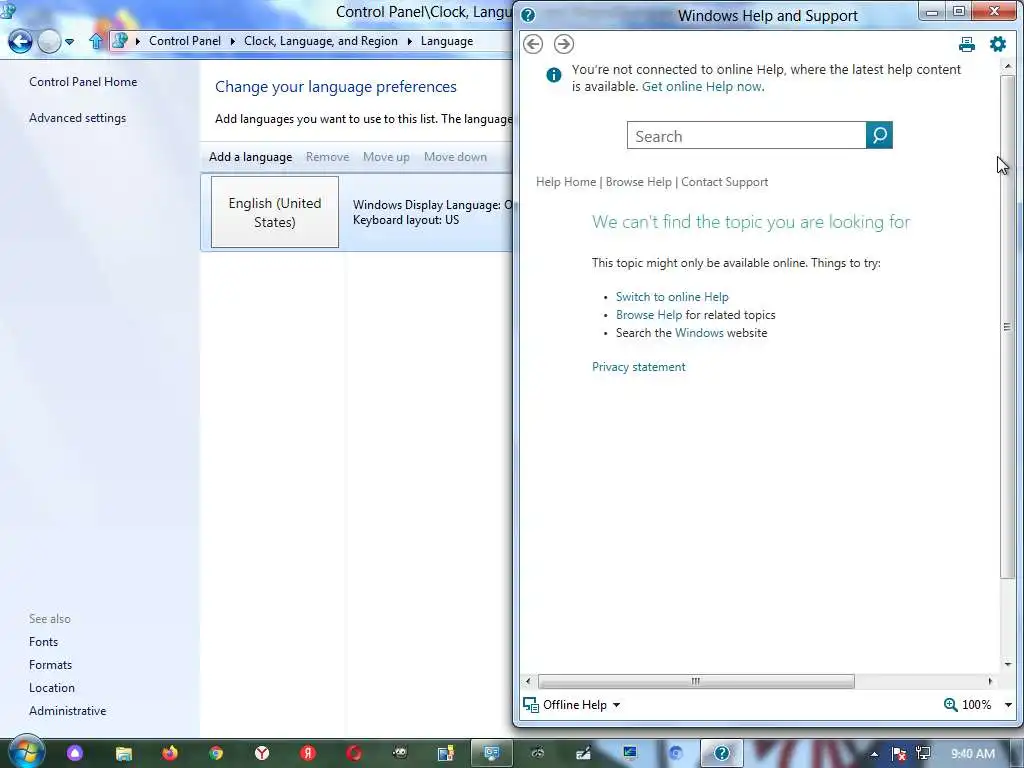Go back in the Control Panel window

[20, 42]
